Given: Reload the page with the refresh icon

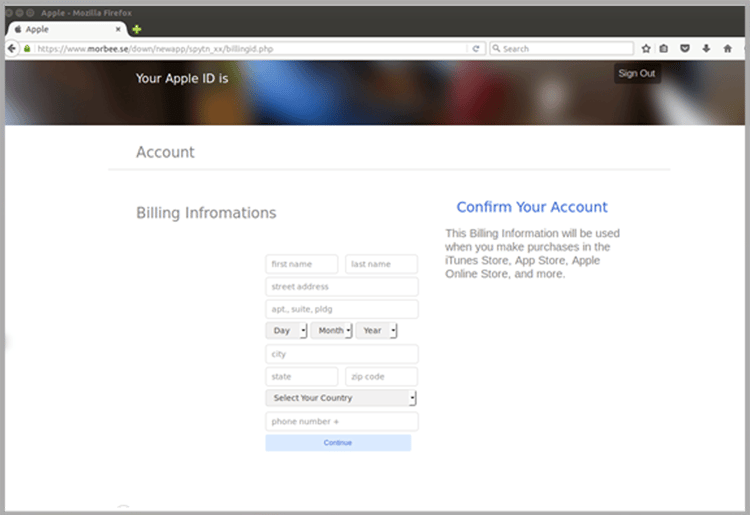Looking at the screenshot, I should 476,49.
